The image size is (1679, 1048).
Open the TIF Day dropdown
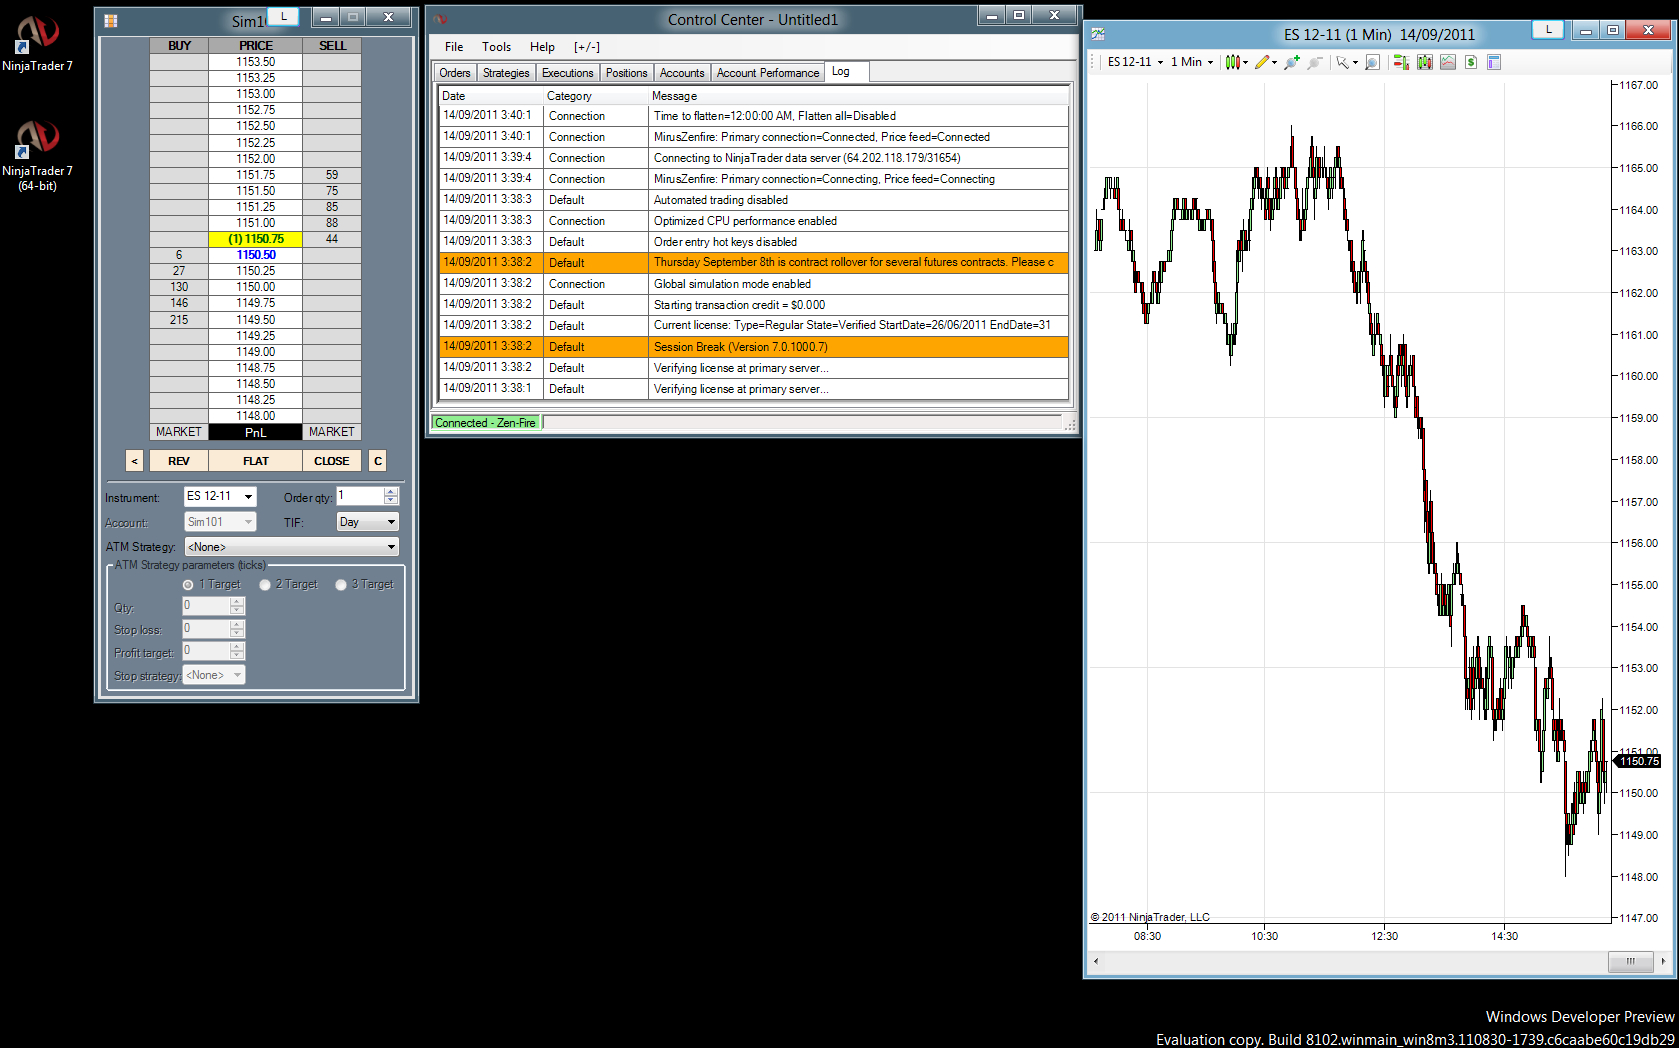click(x=367, y=522)
